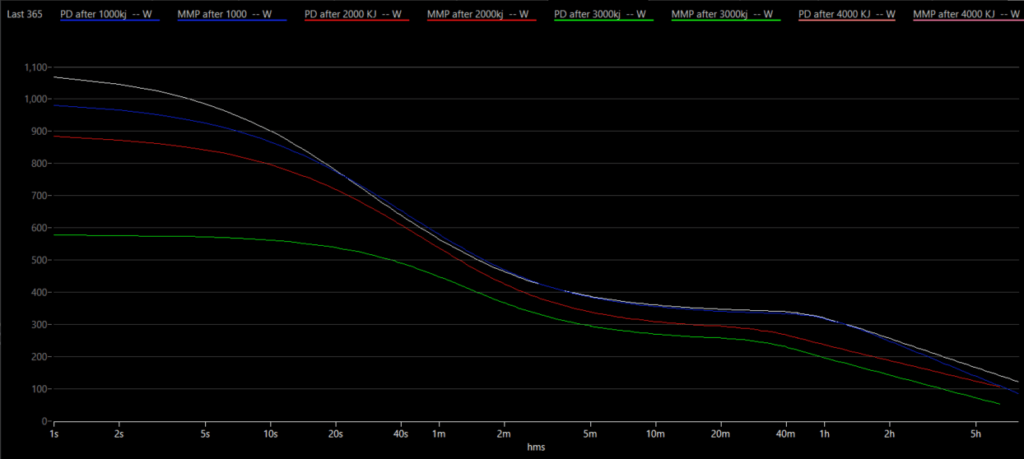
Task: Click the 1m x-axis tick label
Action: click(438, 434)
